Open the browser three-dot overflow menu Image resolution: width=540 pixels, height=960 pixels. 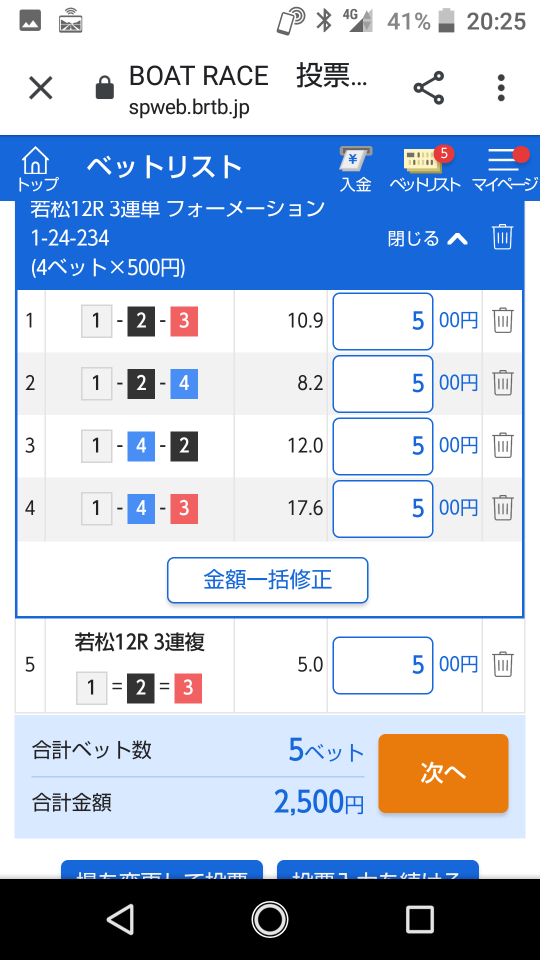point(501,88)
